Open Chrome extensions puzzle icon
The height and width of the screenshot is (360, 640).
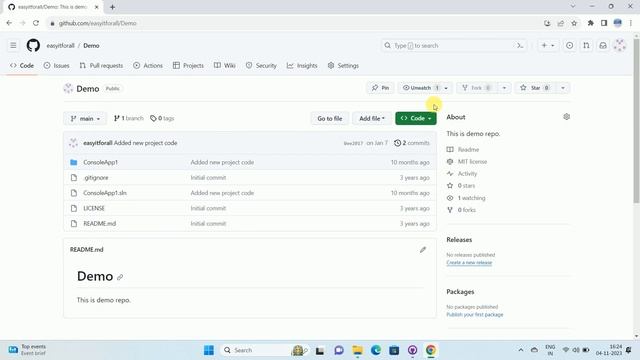click(x=590, y=23)
